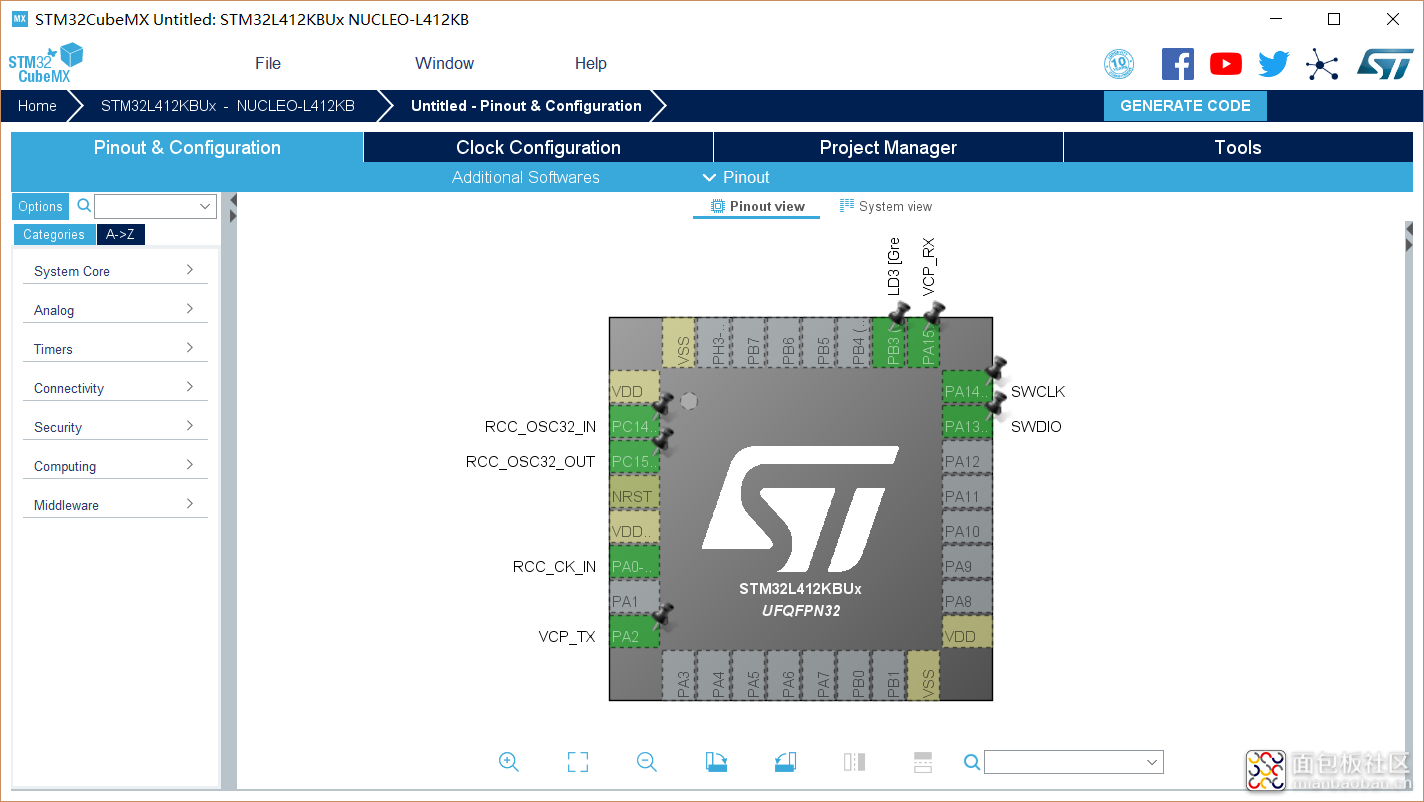Collapse left panel using the splitter arrow
1424x802 pixels.
coord(233,199)
